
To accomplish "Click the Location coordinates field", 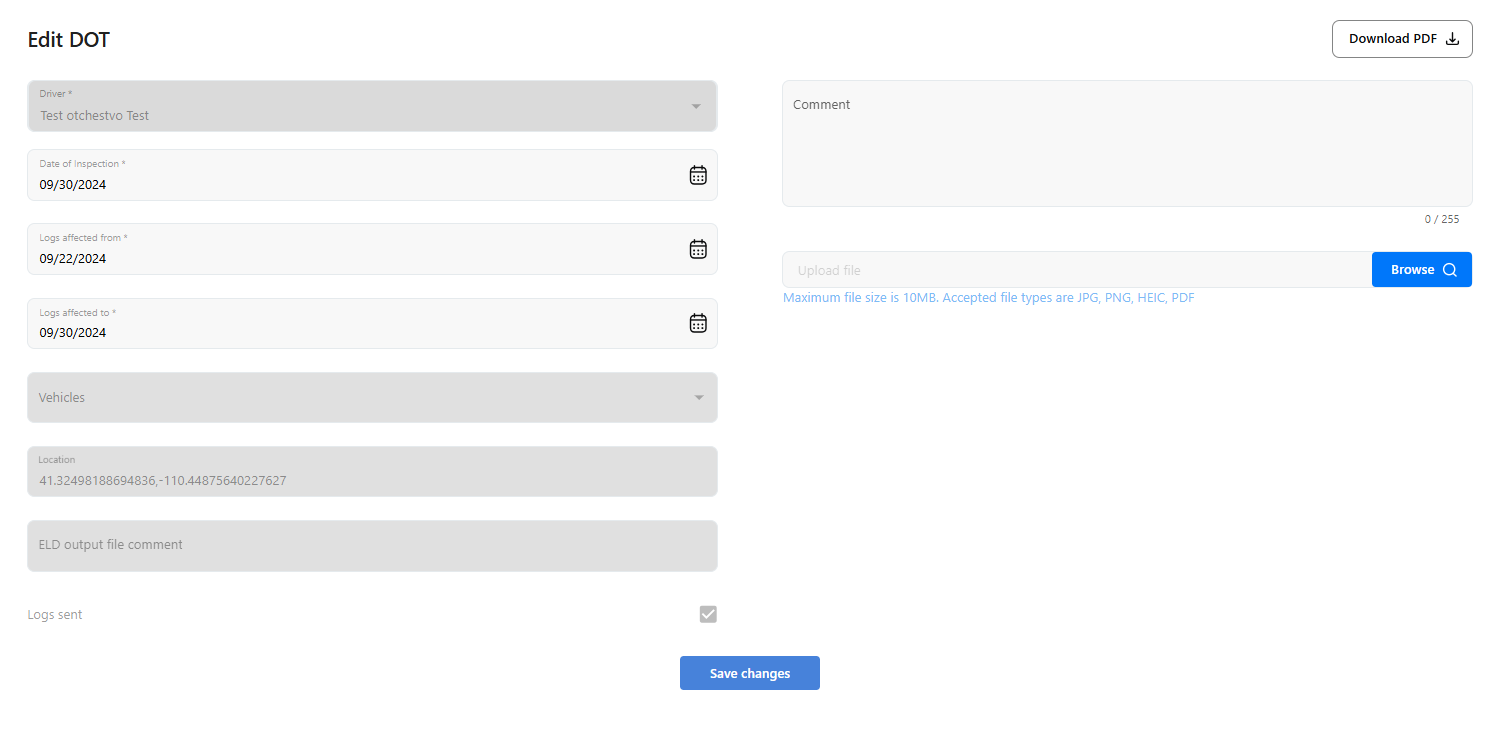I will tap(163, 481).
